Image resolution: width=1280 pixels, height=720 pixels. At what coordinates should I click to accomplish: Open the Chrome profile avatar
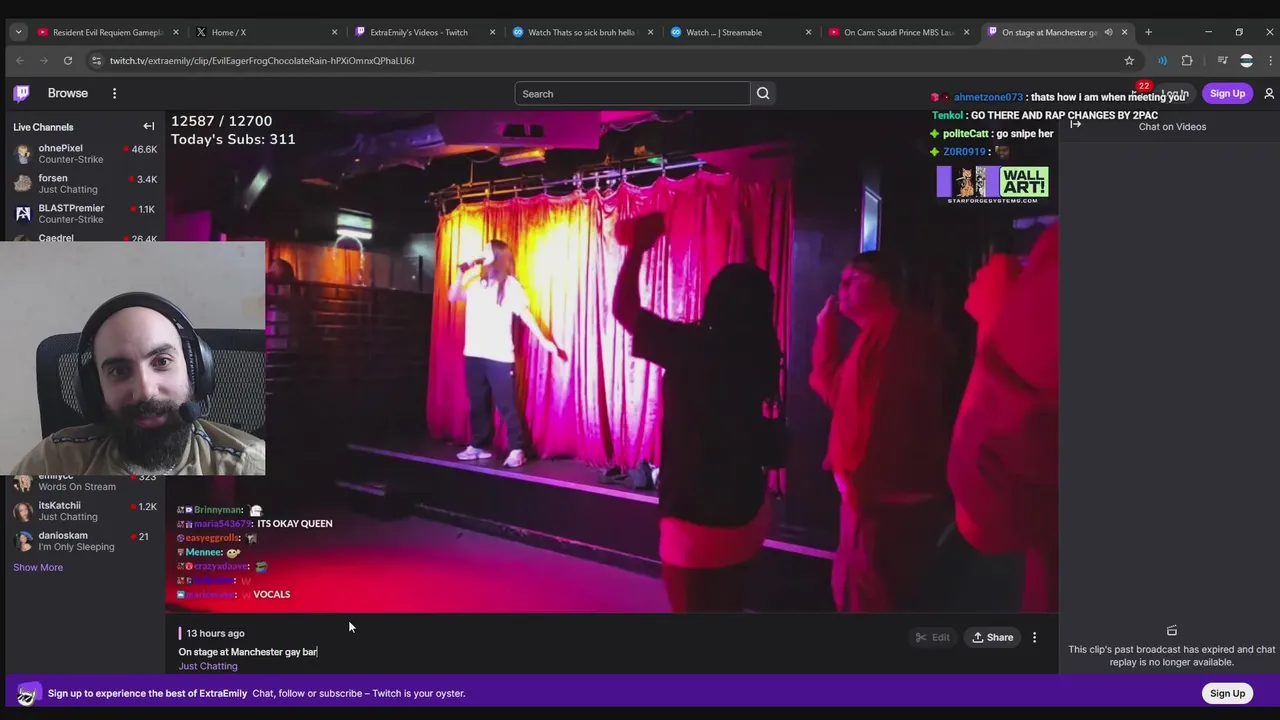(x=1246, y=60)
